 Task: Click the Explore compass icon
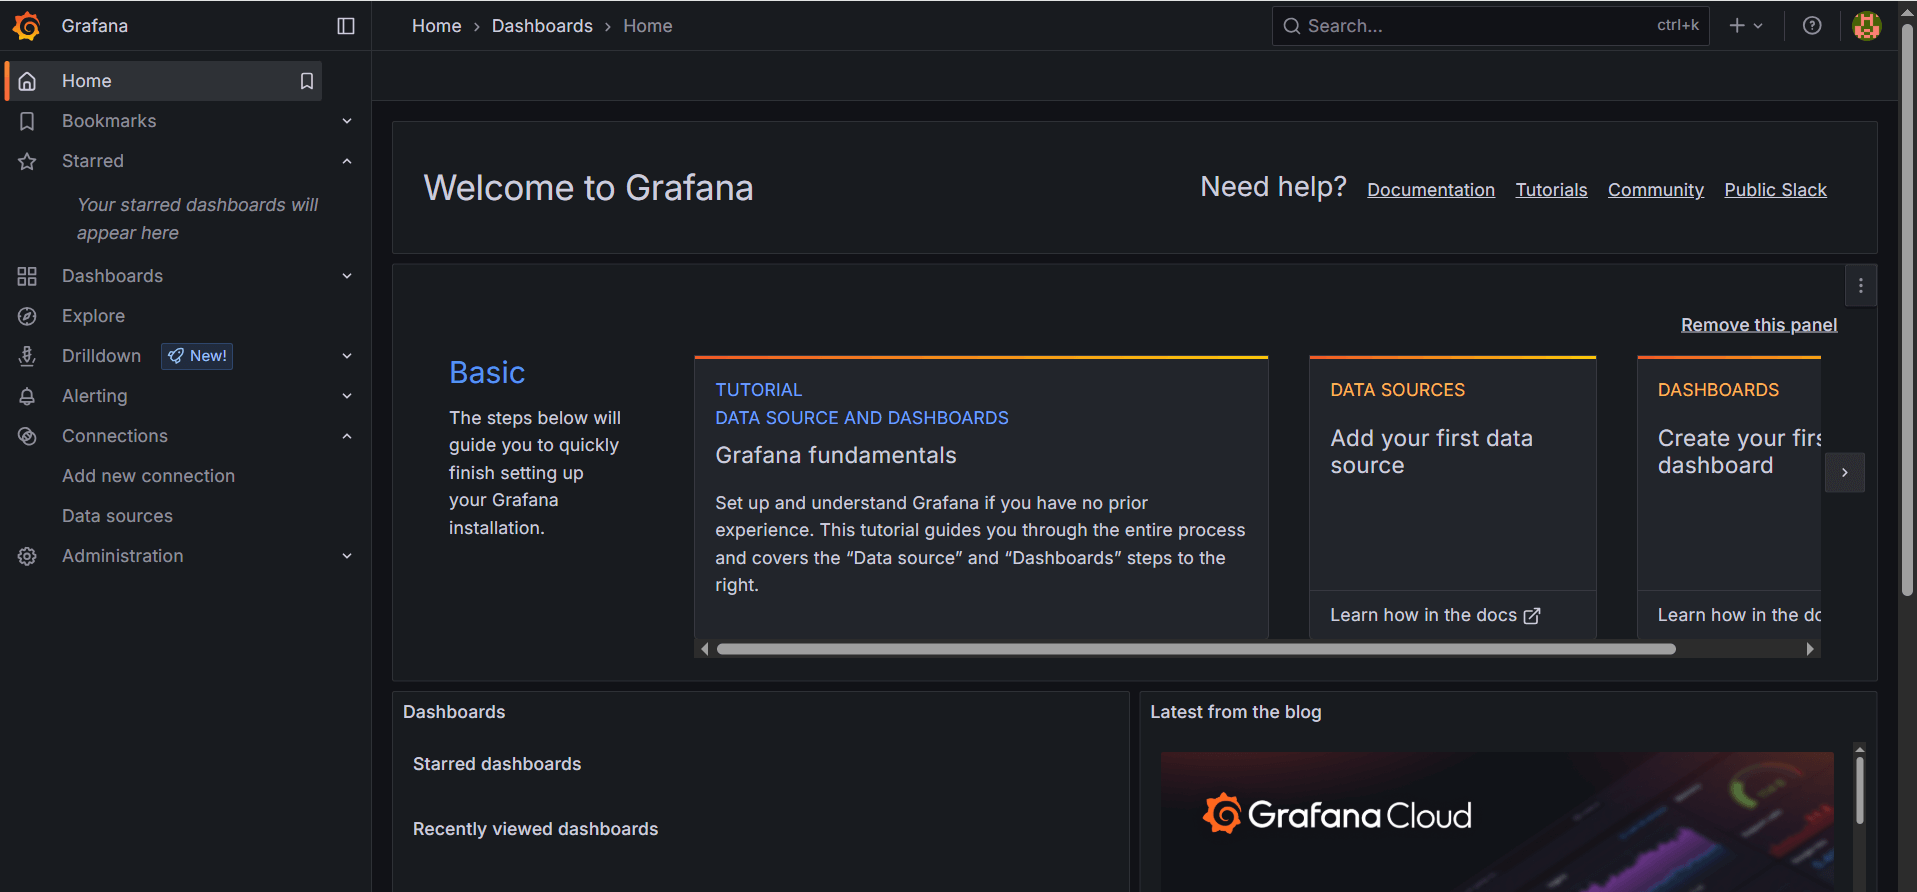click(27, 316)
